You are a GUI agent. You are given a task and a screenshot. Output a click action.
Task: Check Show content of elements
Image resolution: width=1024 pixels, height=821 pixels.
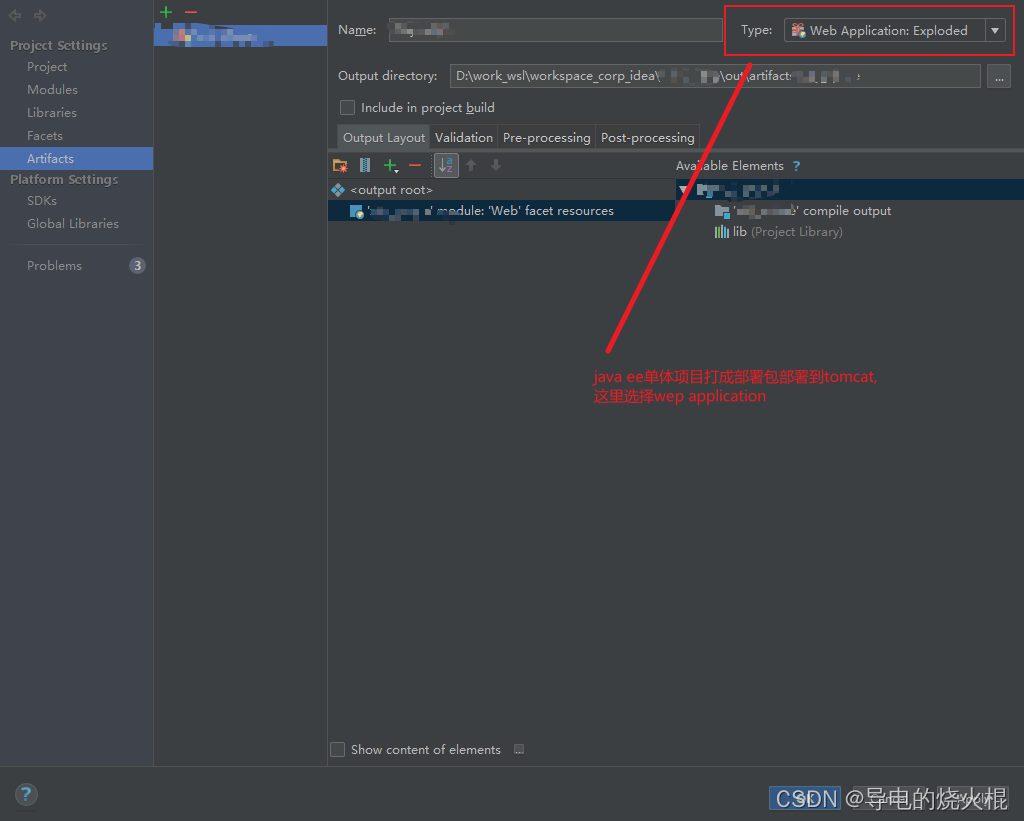tap(338, 749)
